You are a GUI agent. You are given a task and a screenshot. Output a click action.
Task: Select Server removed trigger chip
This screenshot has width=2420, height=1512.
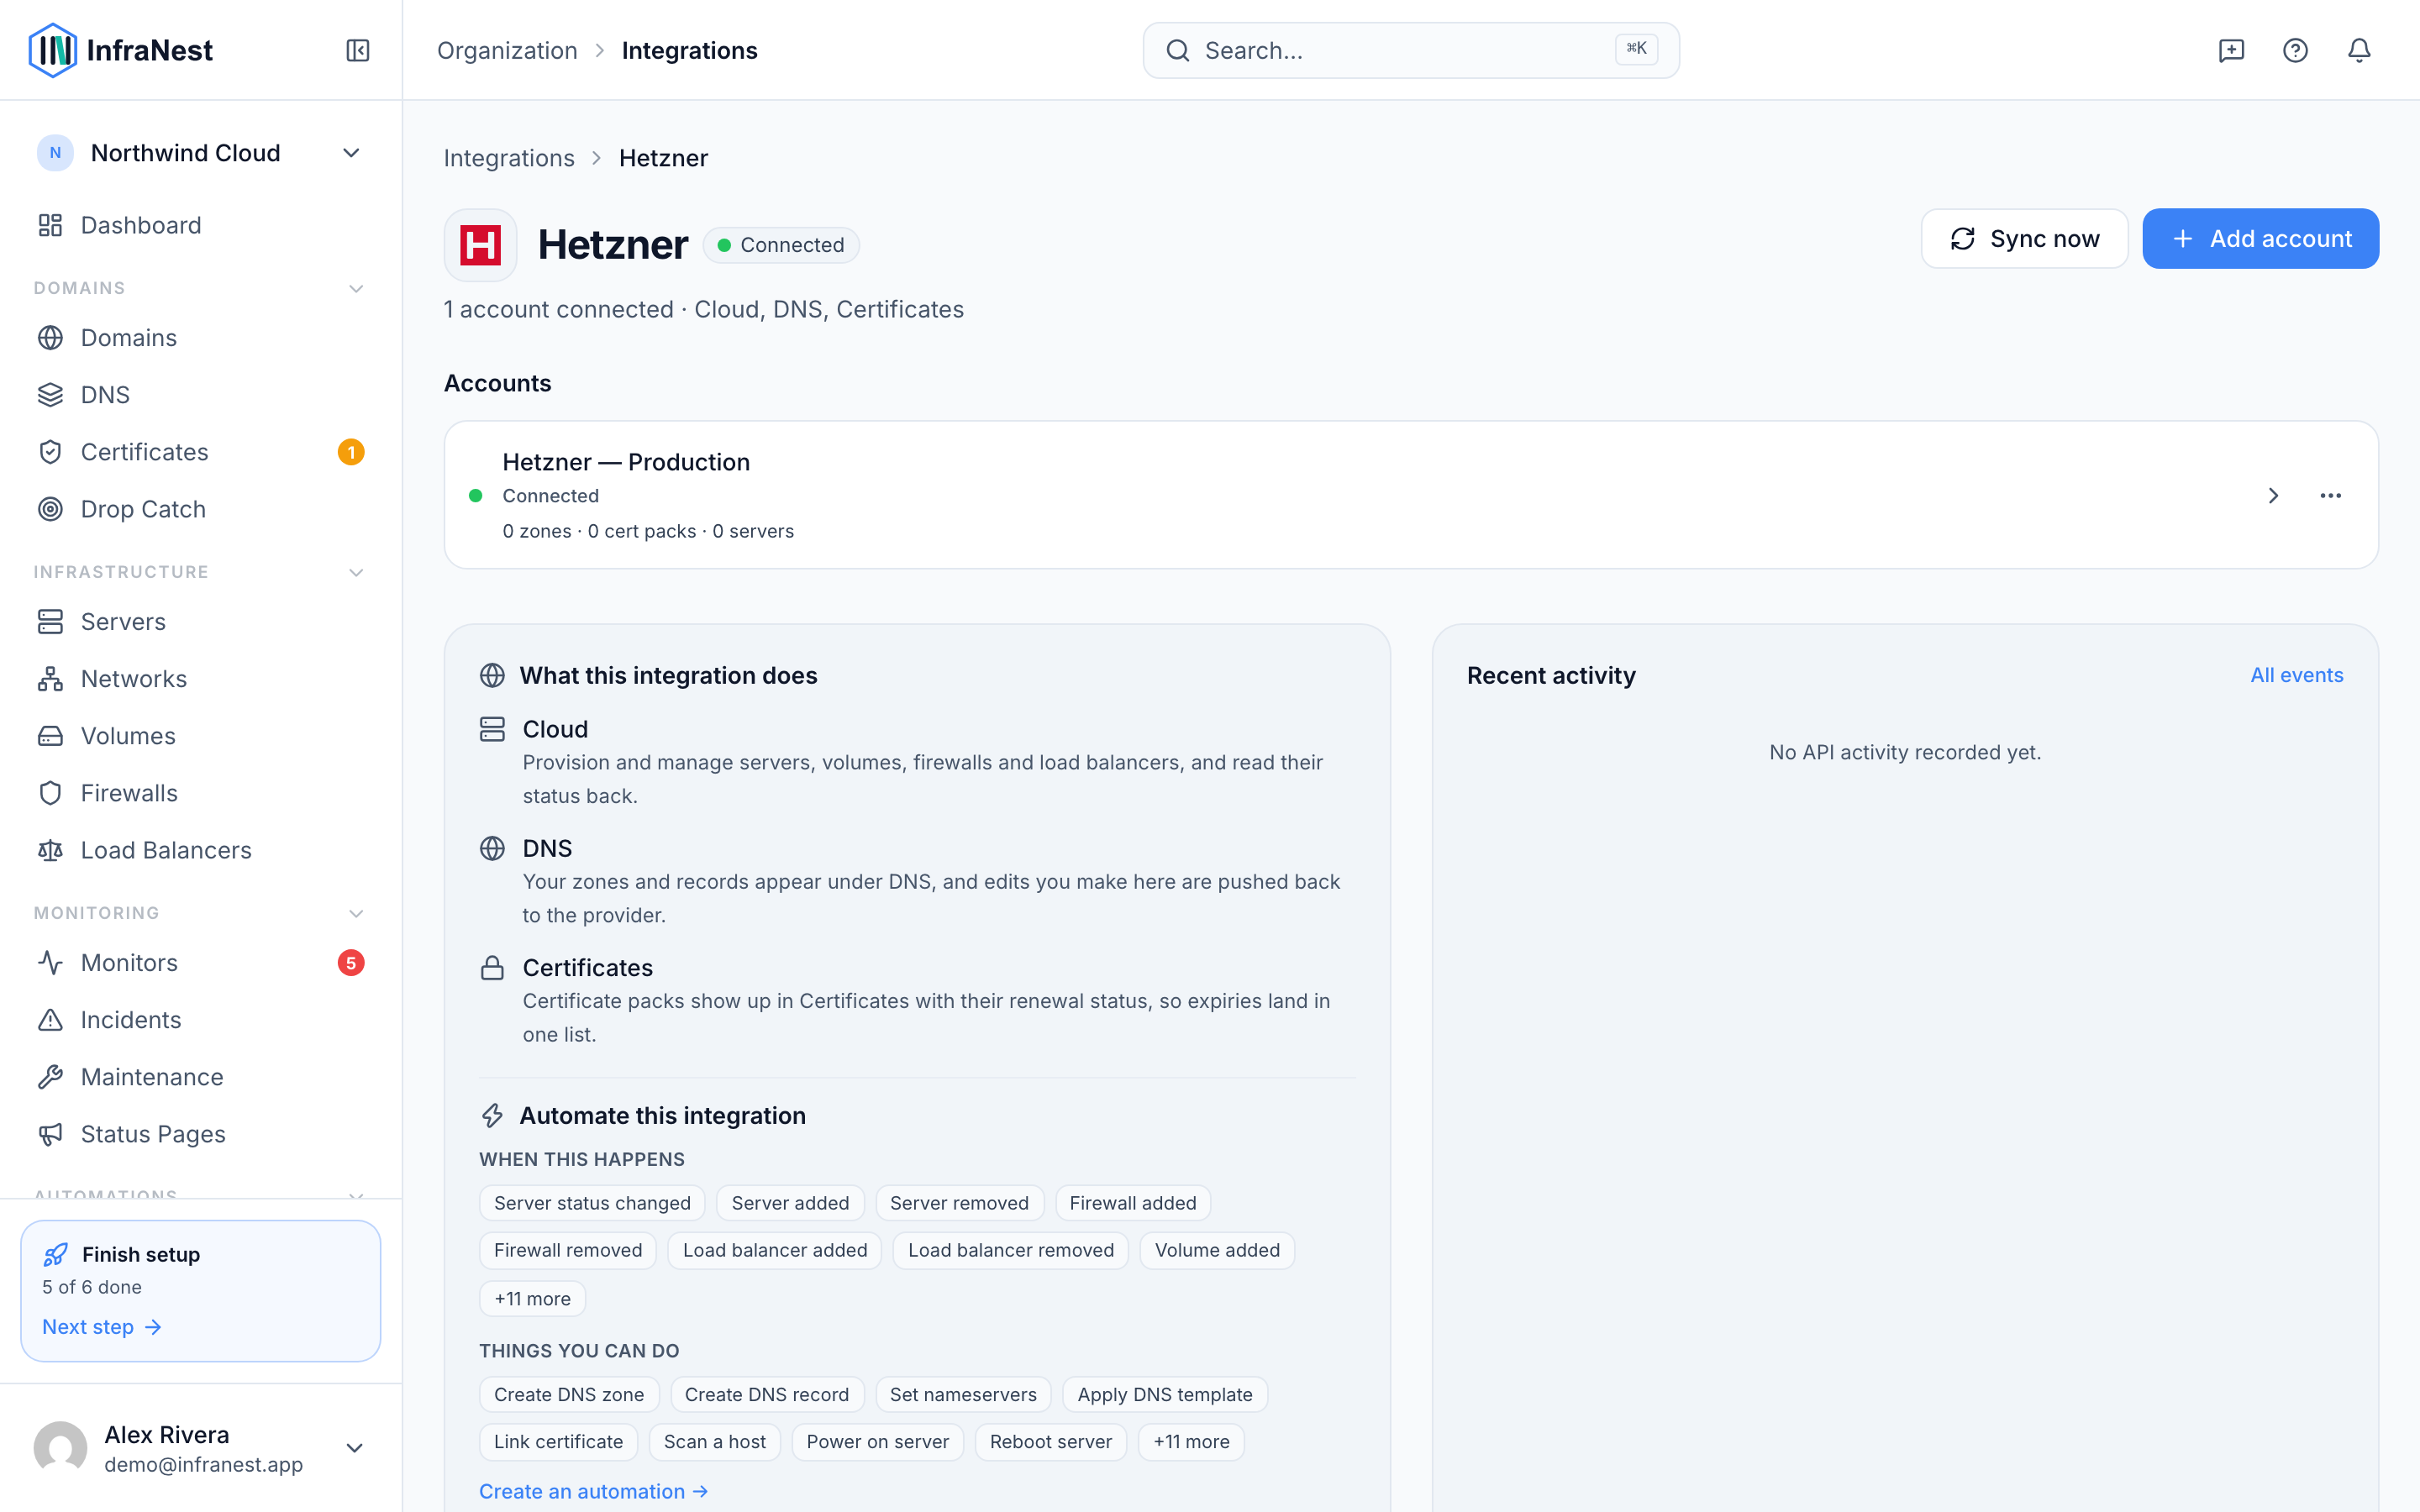click(959, 1203)
